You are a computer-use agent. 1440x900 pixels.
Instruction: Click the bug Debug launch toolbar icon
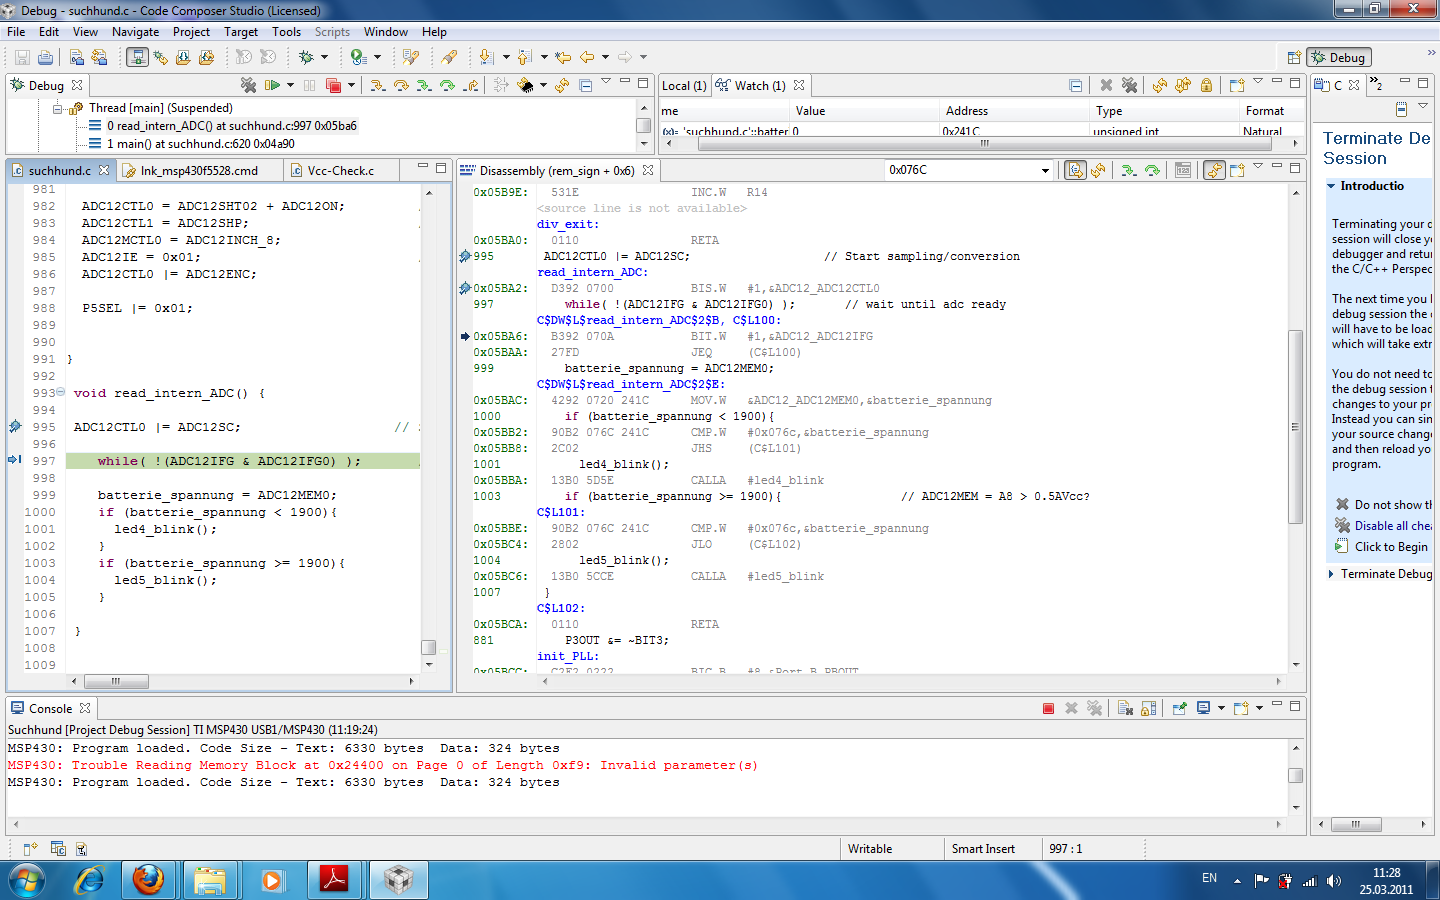pos(307,57)
